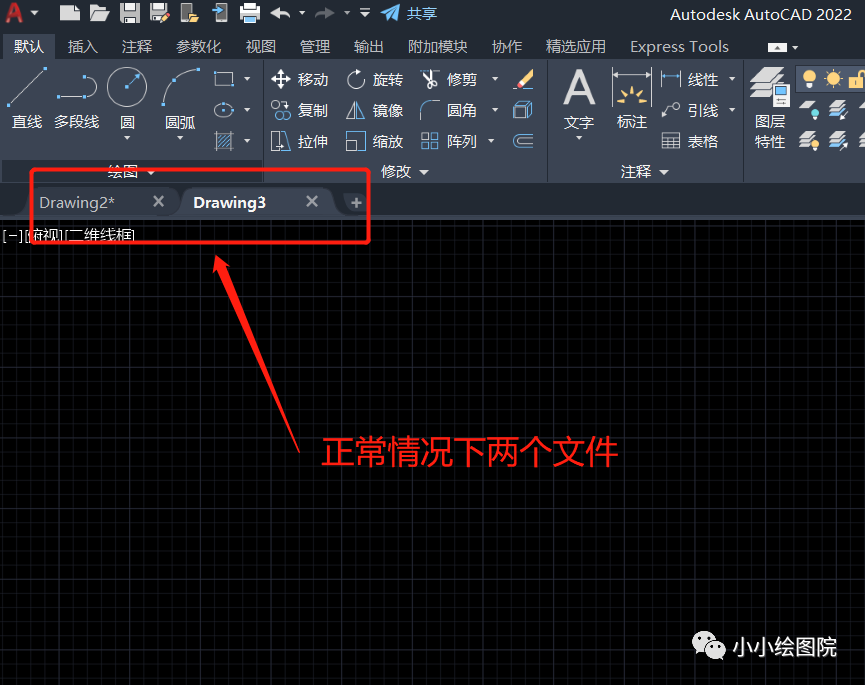Screen dimensions: 865x685
Task: Activate the Fillet command (圆角)
Action: tap(448, 110)
